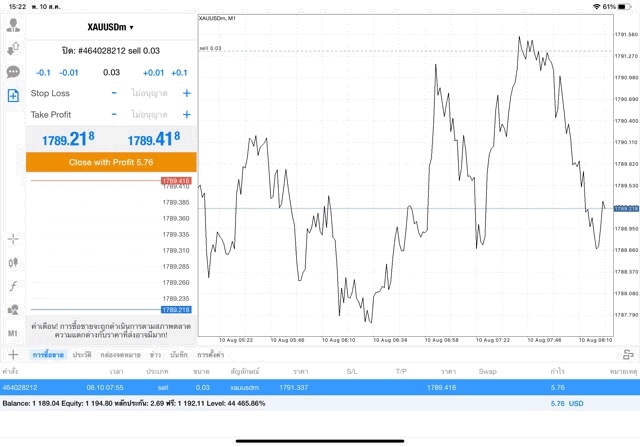The height and width of the screenshot is (447, 640).
Task: Open the candlestick chart type icon
Action: pyautogui.click(x=13, y=262)
